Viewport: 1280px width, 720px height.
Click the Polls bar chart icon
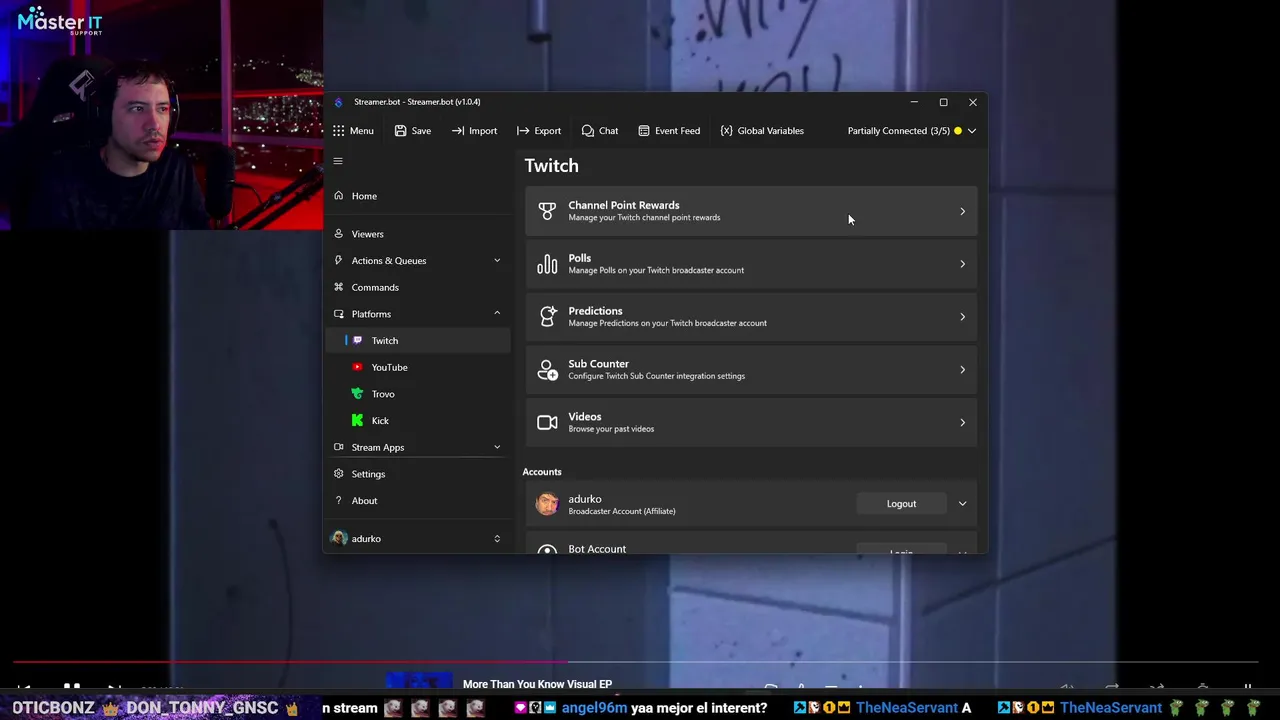(x=547, y=264)
